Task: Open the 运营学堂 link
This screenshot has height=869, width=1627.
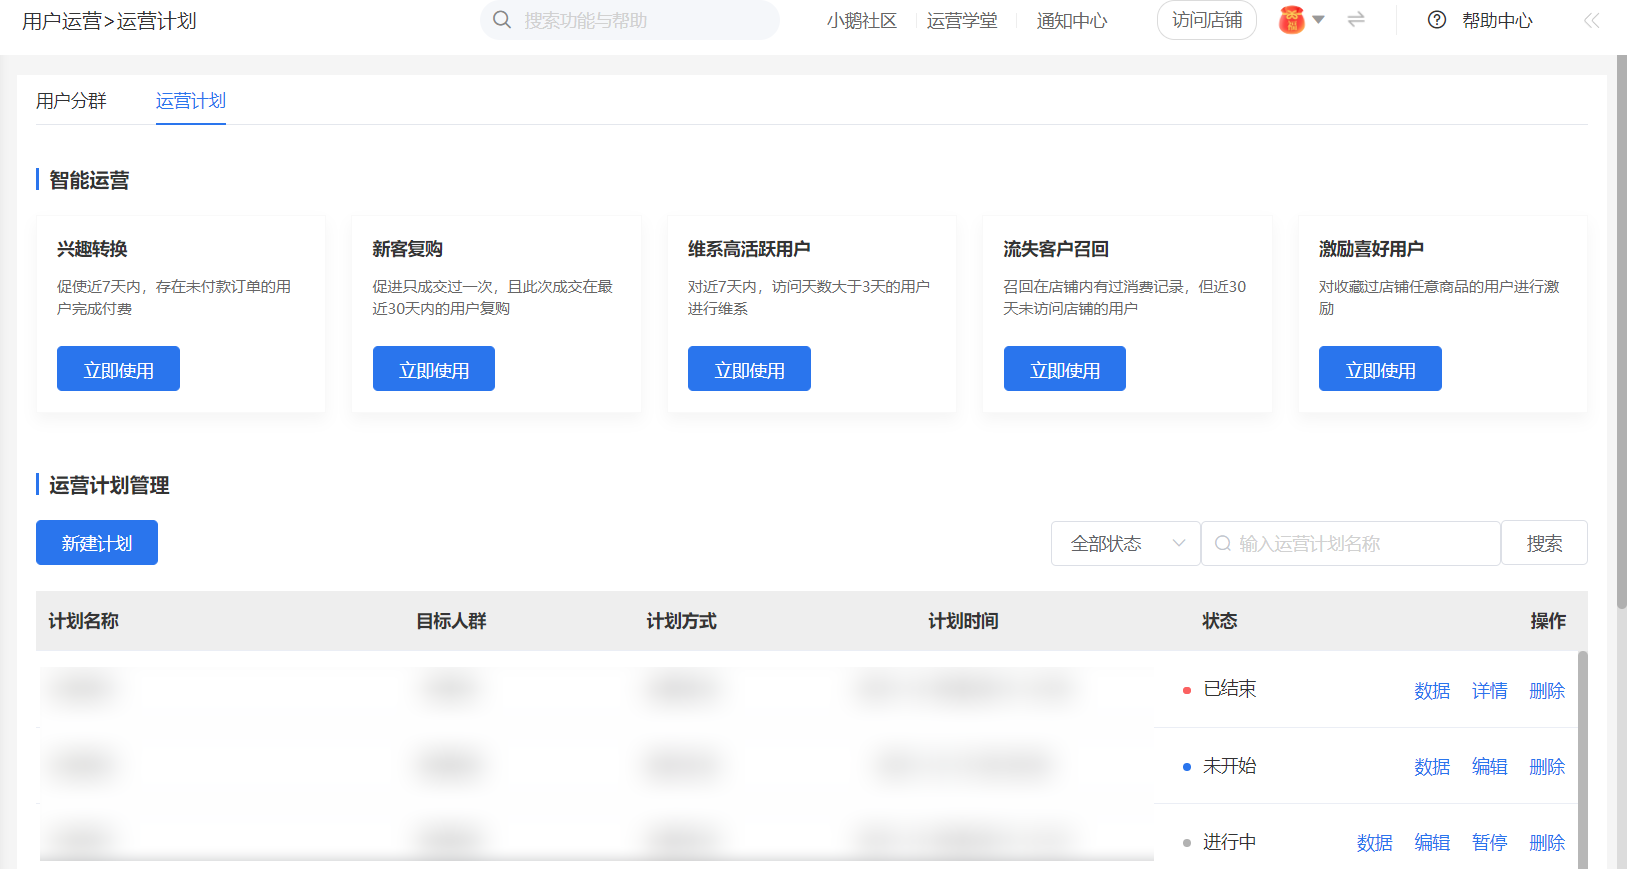Action: point(962,21)
